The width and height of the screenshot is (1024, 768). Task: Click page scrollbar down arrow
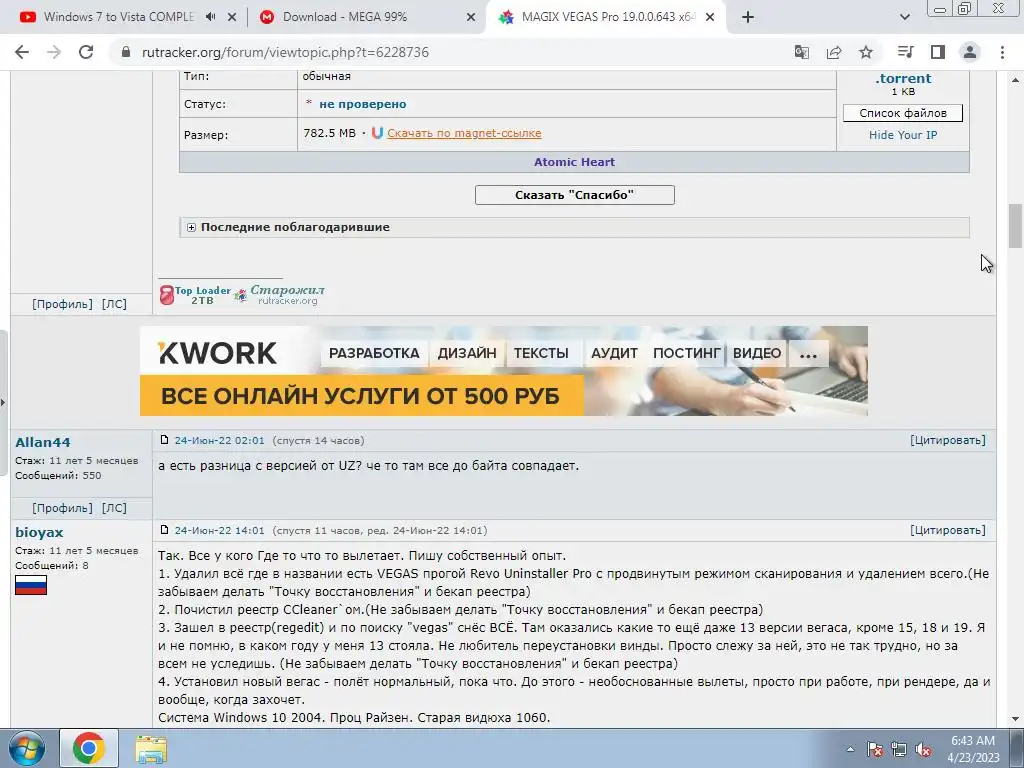tap(1016, 719)
